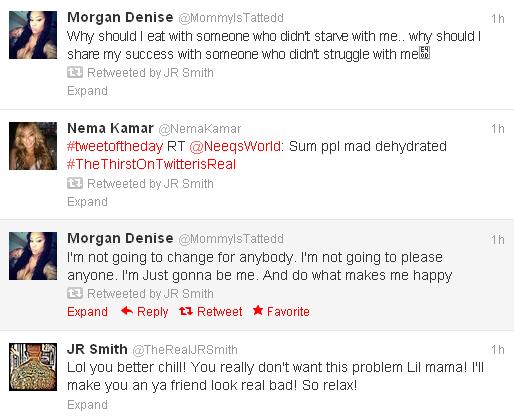Click the Favorite text button
Image resolution: width=514 pixels, height=417 pixels.
288,312
